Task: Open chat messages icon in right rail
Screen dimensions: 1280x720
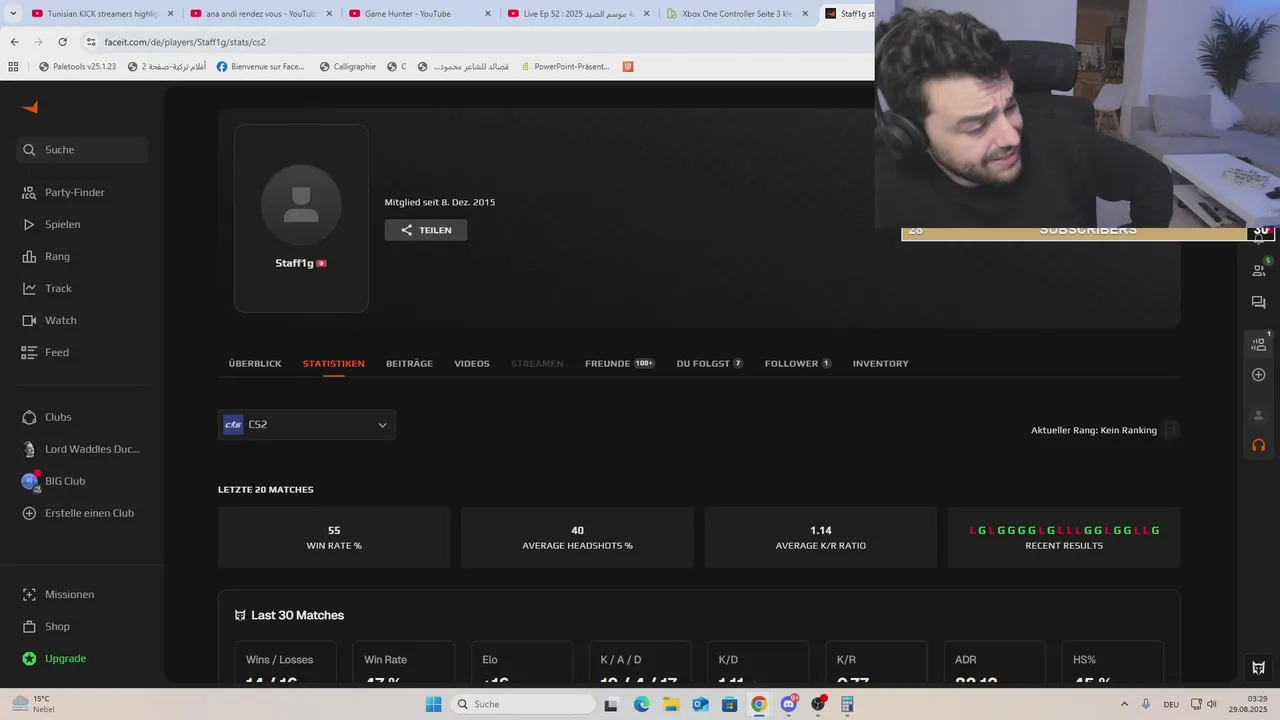Action: point(1259,302)
